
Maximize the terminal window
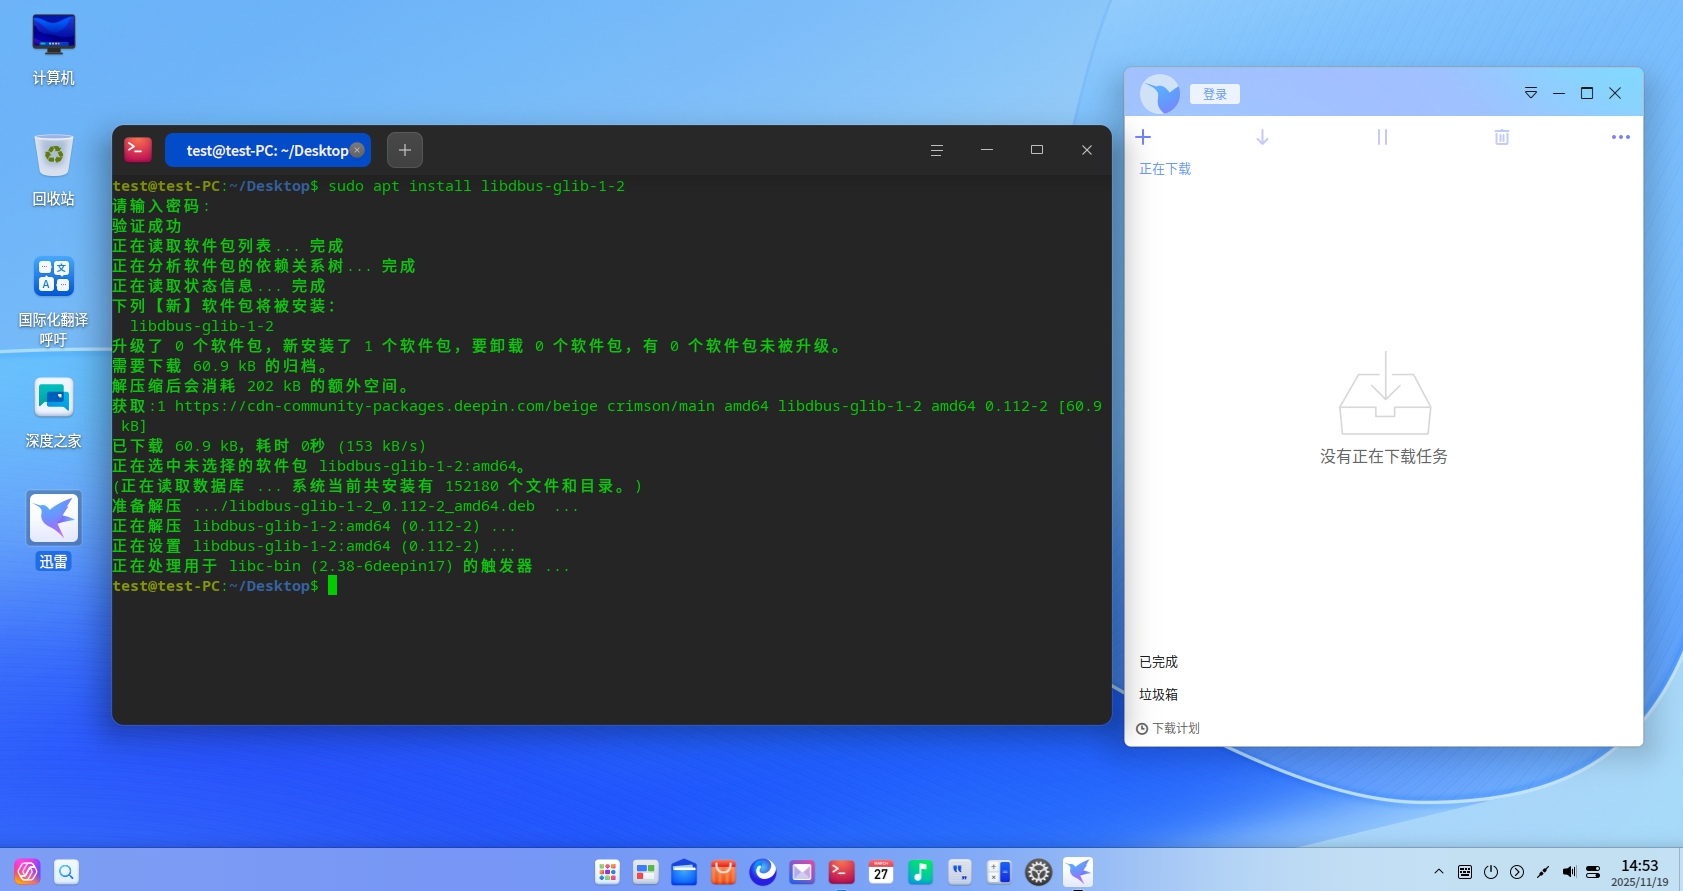pos(1037,150)
